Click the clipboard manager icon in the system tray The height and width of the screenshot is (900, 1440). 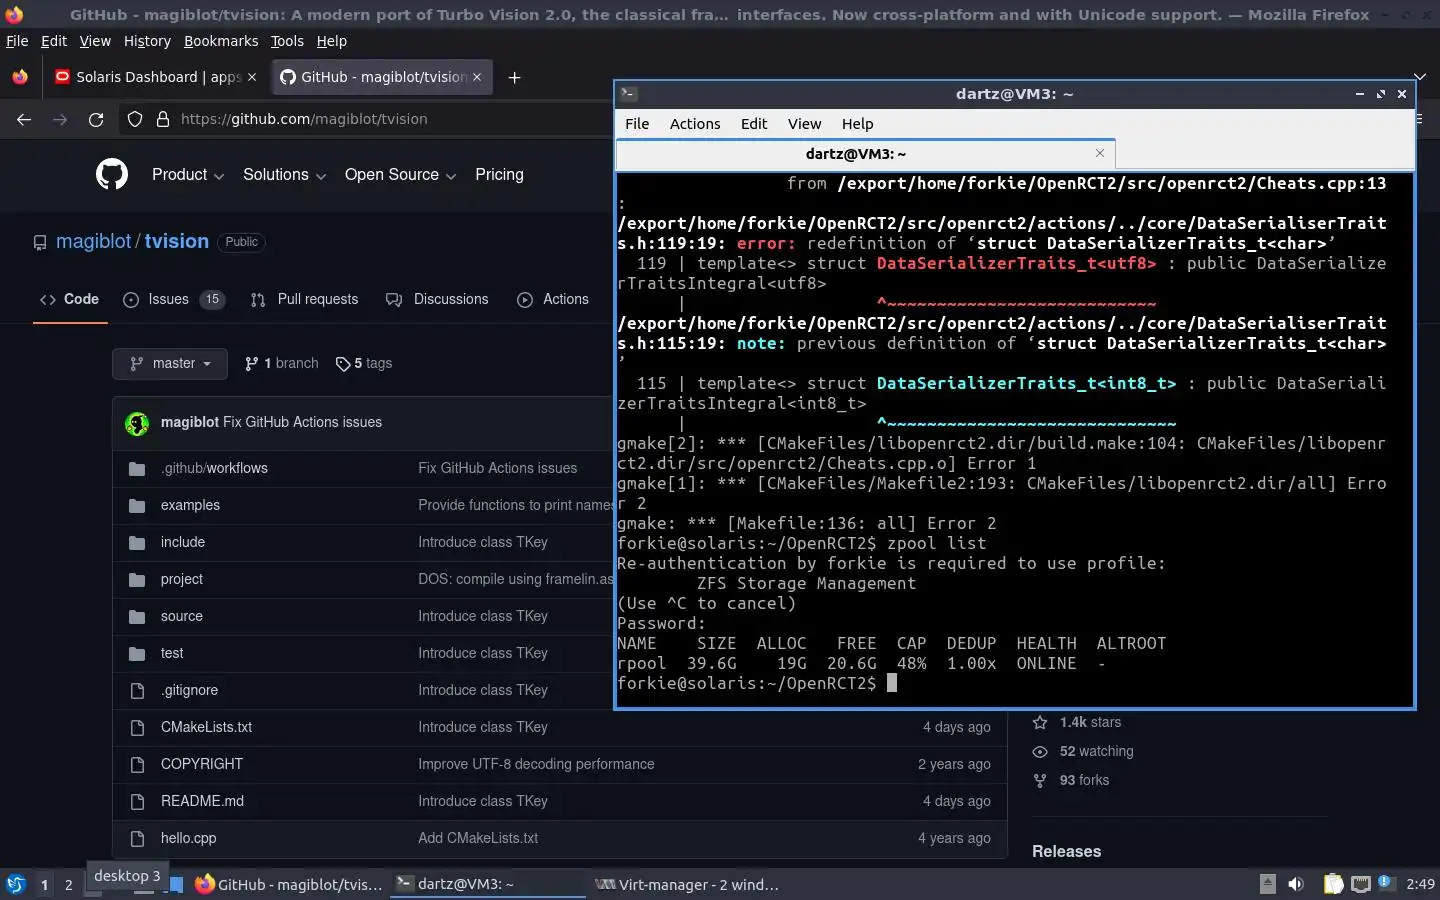tap(1334, 884)
